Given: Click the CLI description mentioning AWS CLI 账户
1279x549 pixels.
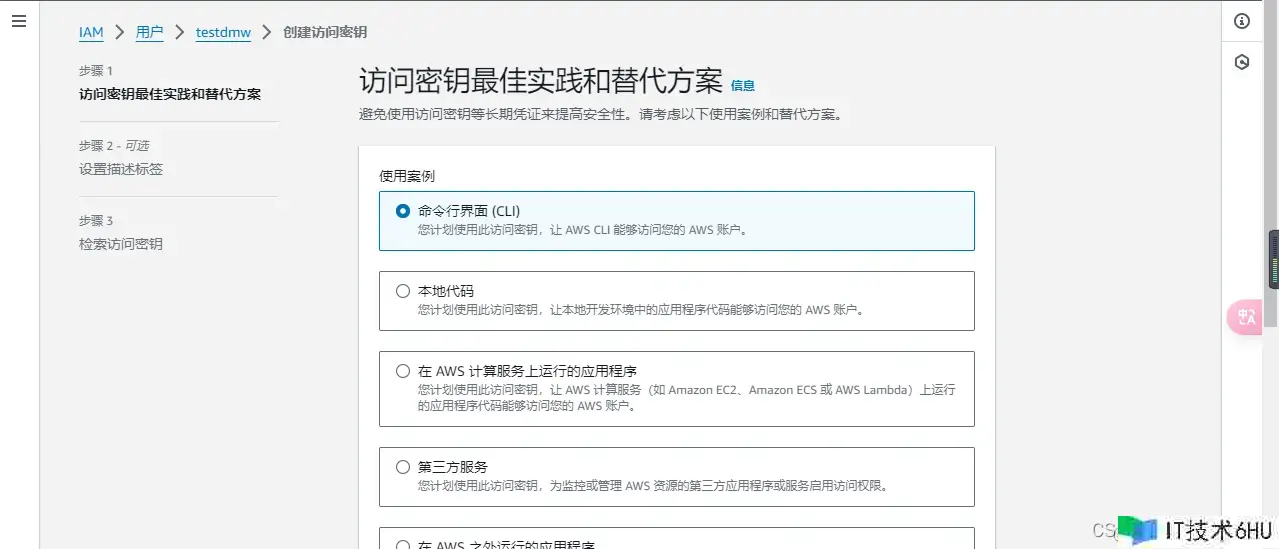Looking at the screenshot, I should pos(582,229).
